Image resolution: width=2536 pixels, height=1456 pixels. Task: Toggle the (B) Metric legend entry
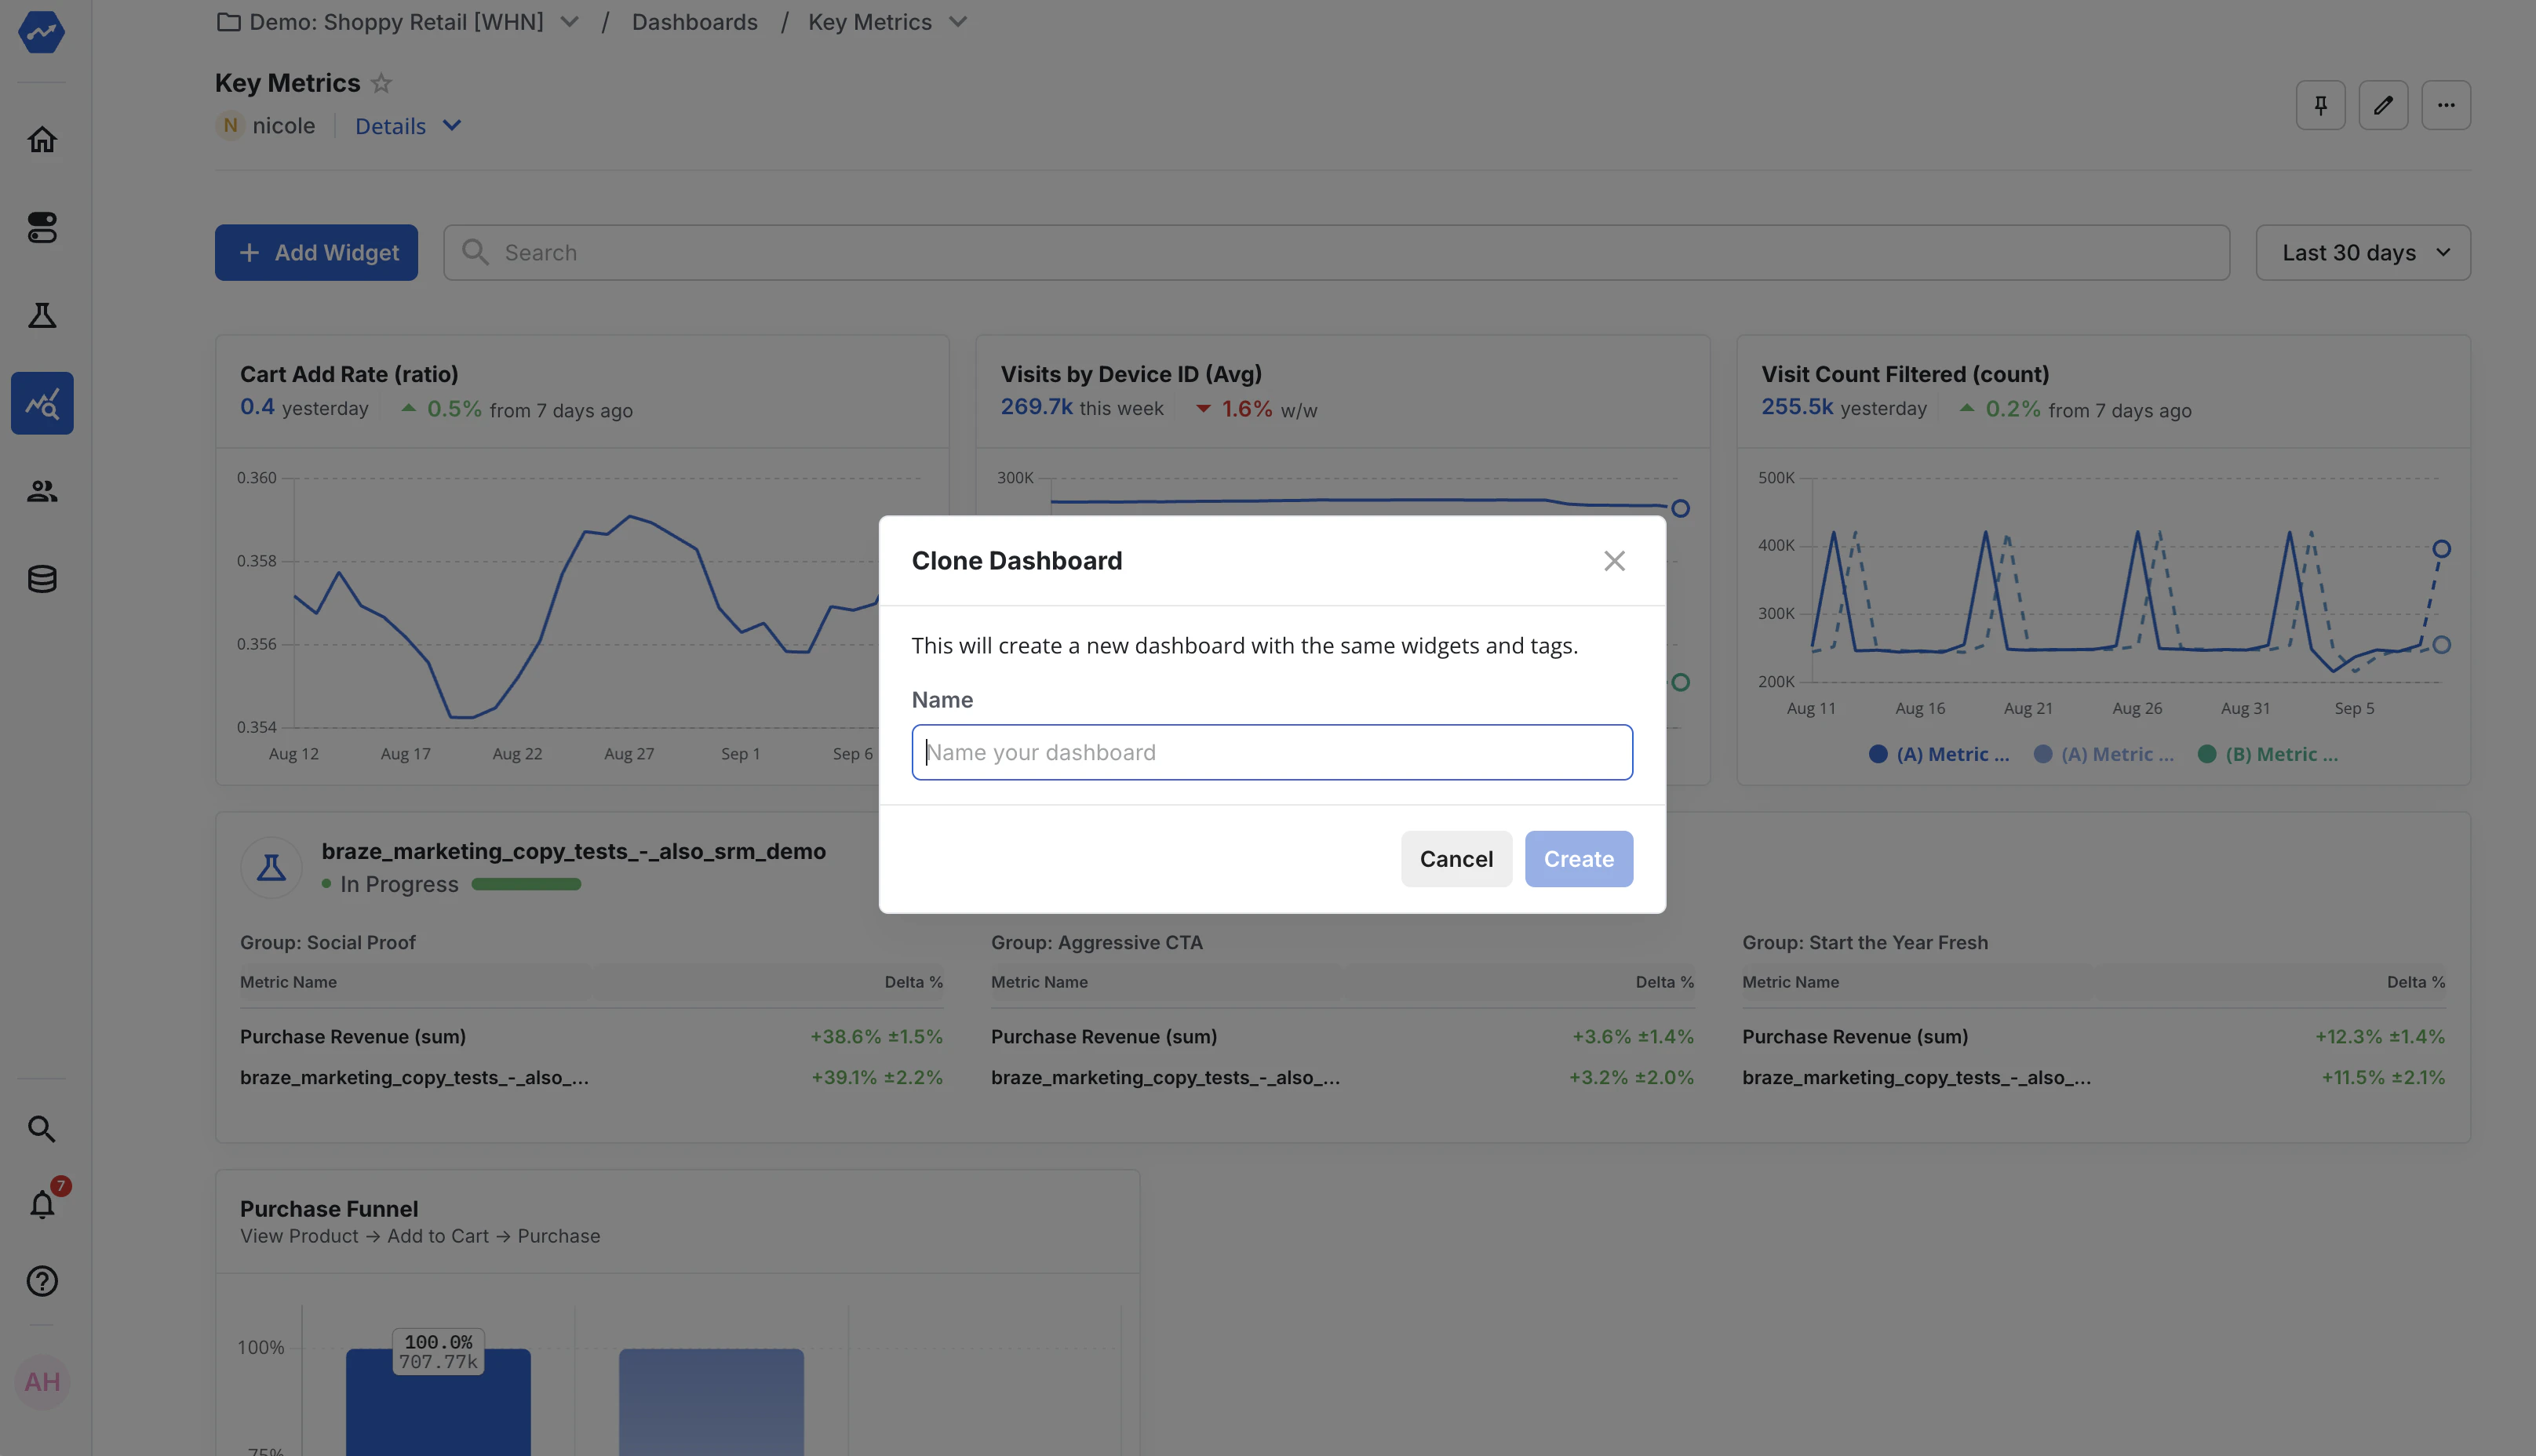pyautogui.click(x=2270, y=754)
